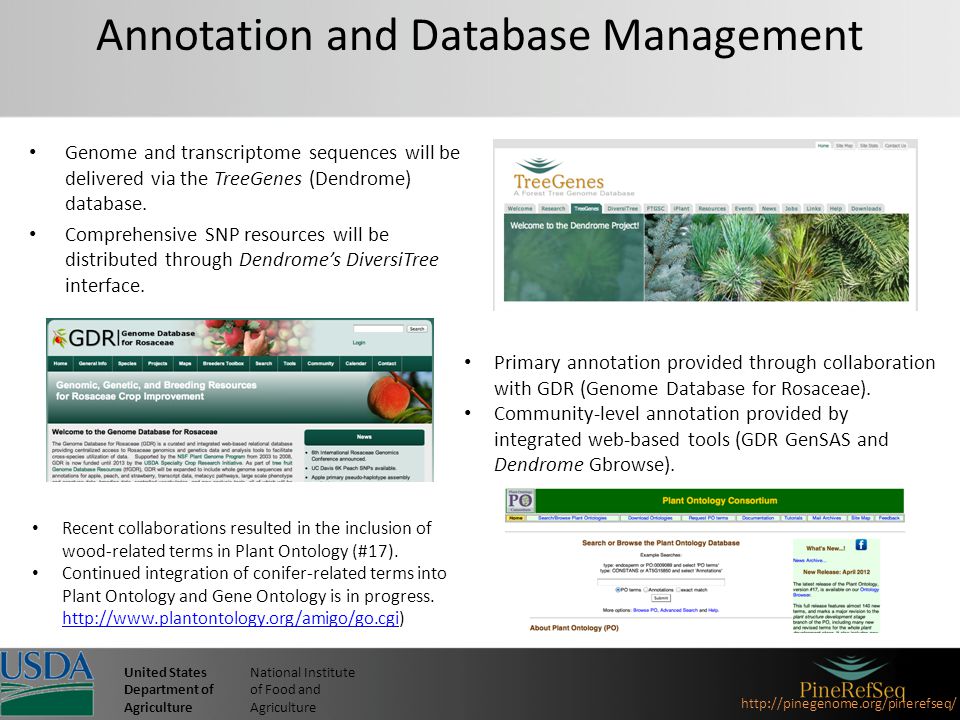Open Maps in GDR navigation
Screen dimensions: 960x720
coord(185,363)
